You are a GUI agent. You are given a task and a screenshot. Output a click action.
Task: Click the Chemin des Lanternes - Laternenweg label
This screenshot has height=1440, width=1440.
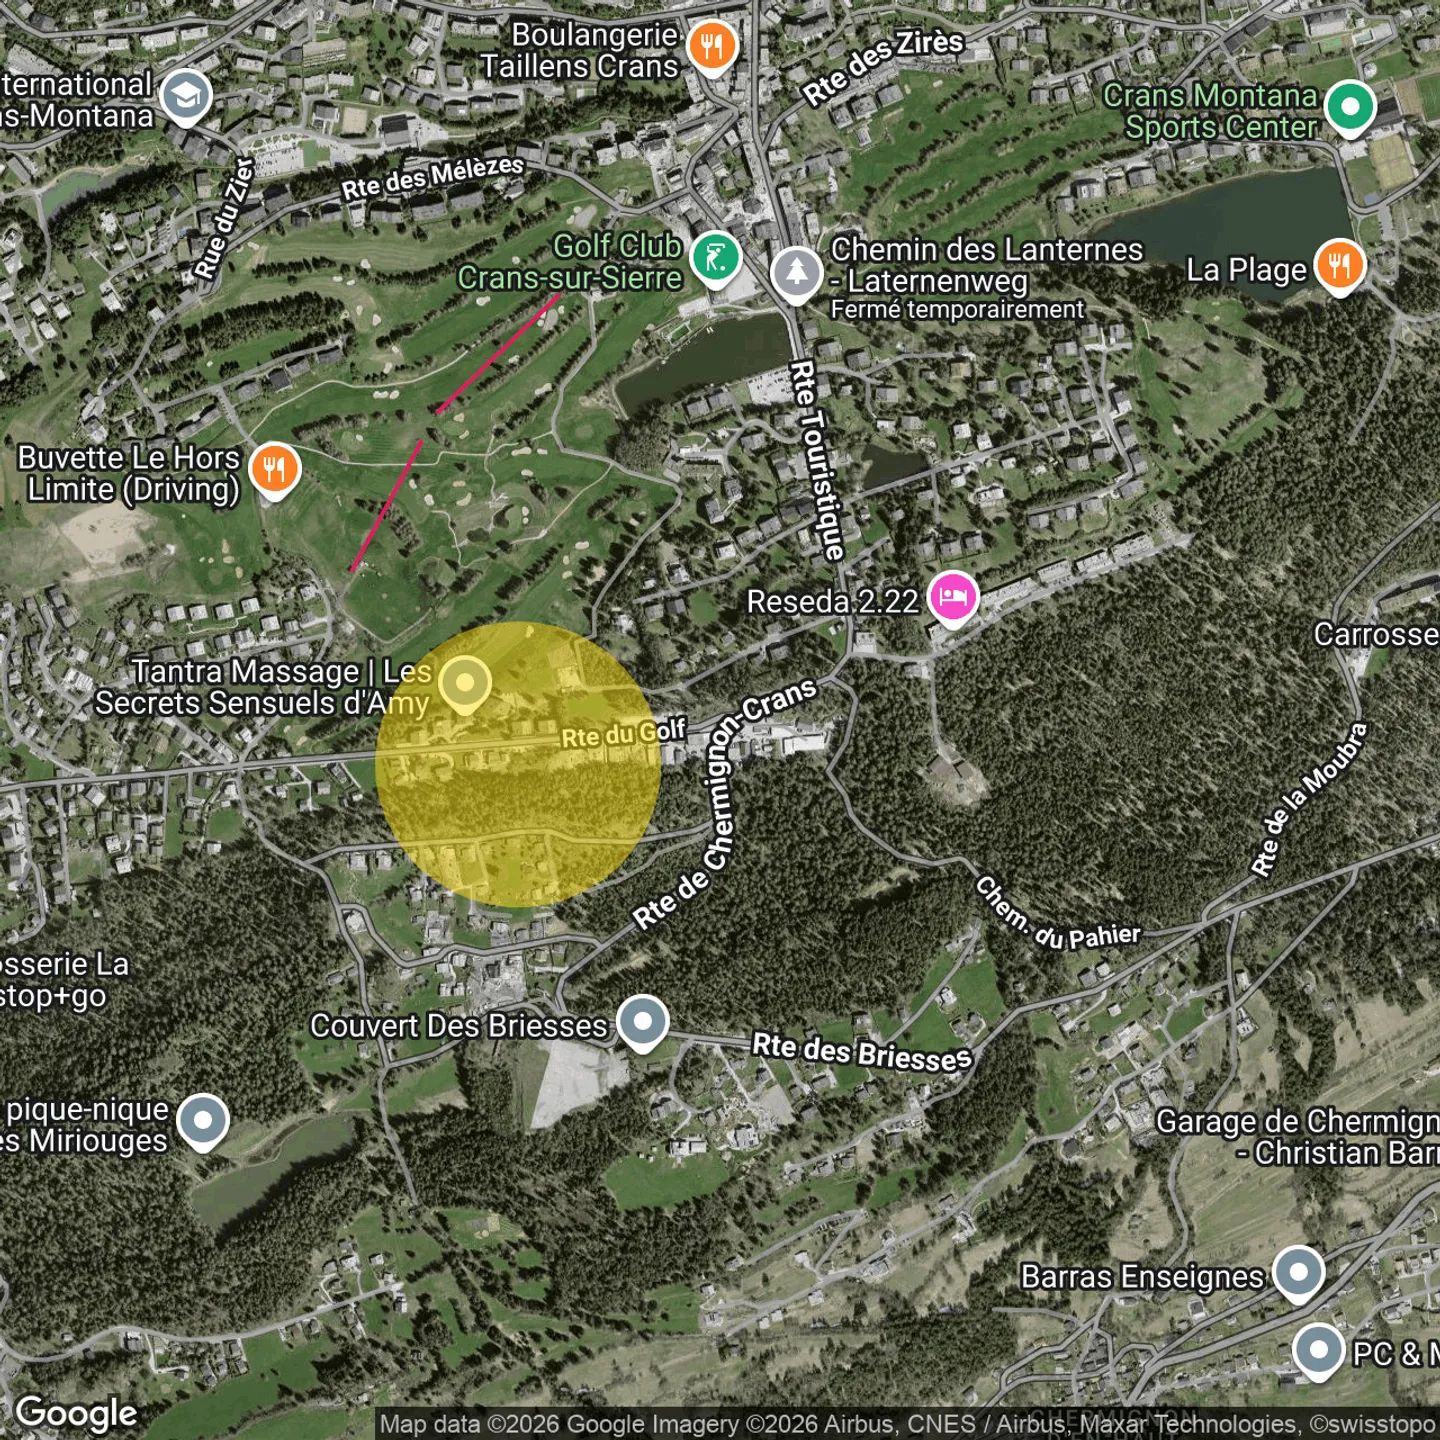(986, 265)
